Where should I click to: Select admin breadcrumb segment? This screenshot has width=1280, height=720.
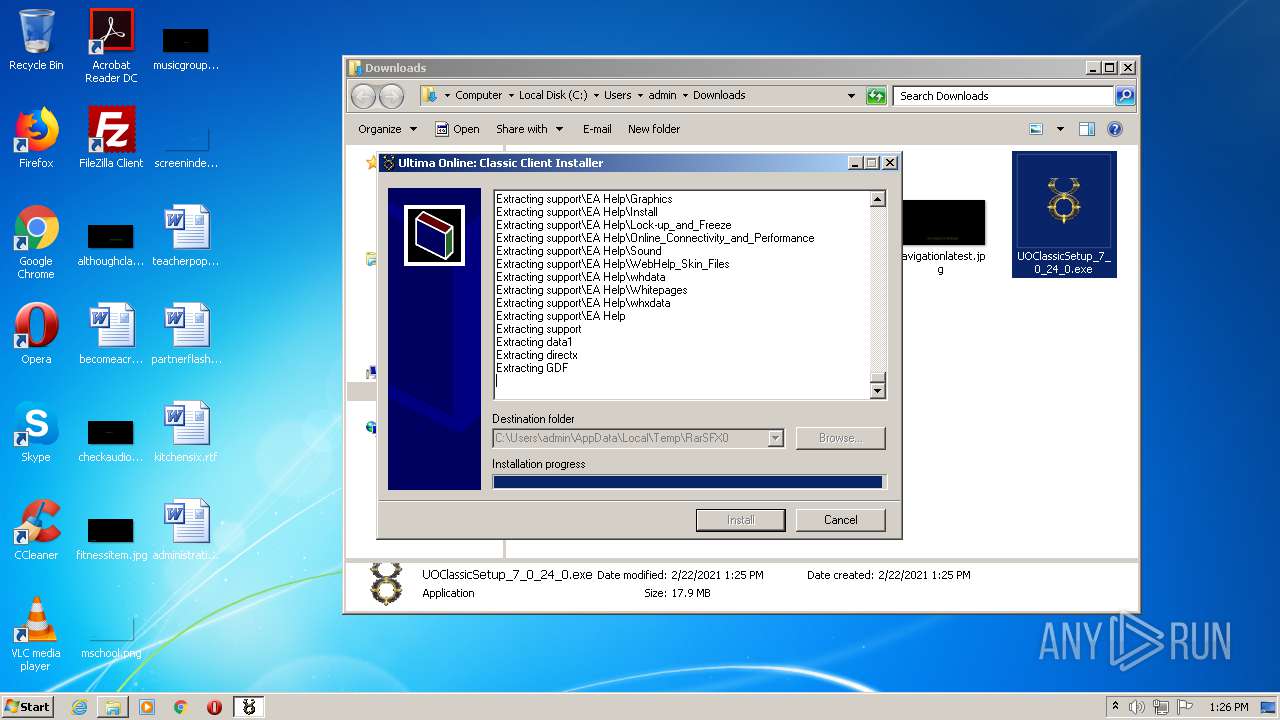(662, 96)
